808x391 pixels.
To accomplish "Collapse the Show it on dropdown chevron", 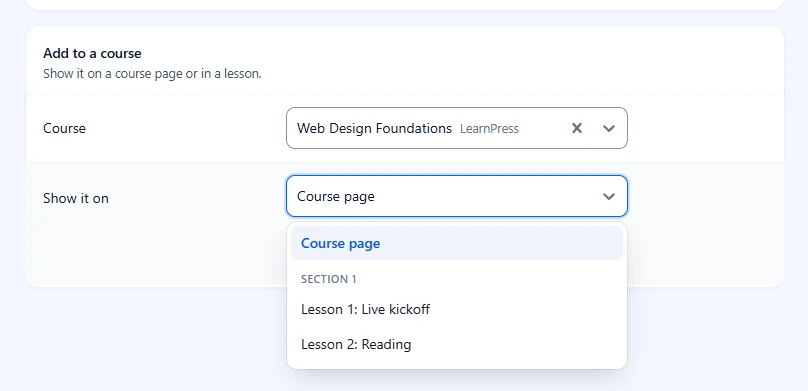I will pyautogui.click(x=609, y=196).
